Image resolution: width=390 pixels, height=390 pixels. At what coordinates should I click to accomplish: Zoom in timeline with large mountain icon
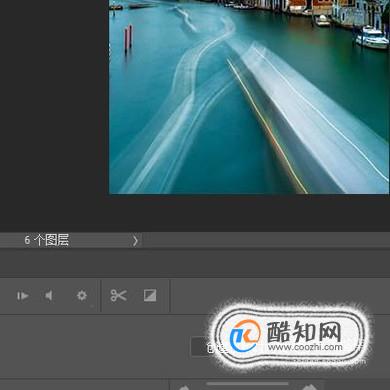pyautogui.click(x=309, y=387)
